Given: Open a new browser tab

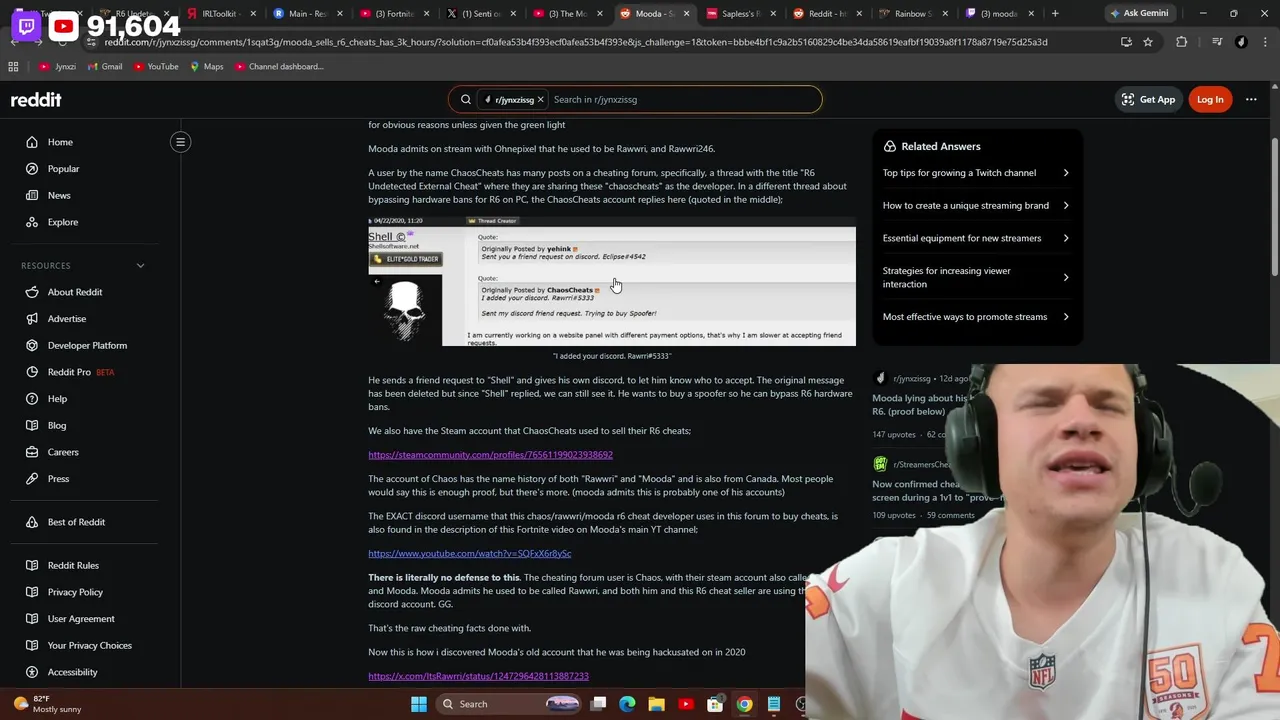Looking at the screenshot, I should pos(1055,14).
